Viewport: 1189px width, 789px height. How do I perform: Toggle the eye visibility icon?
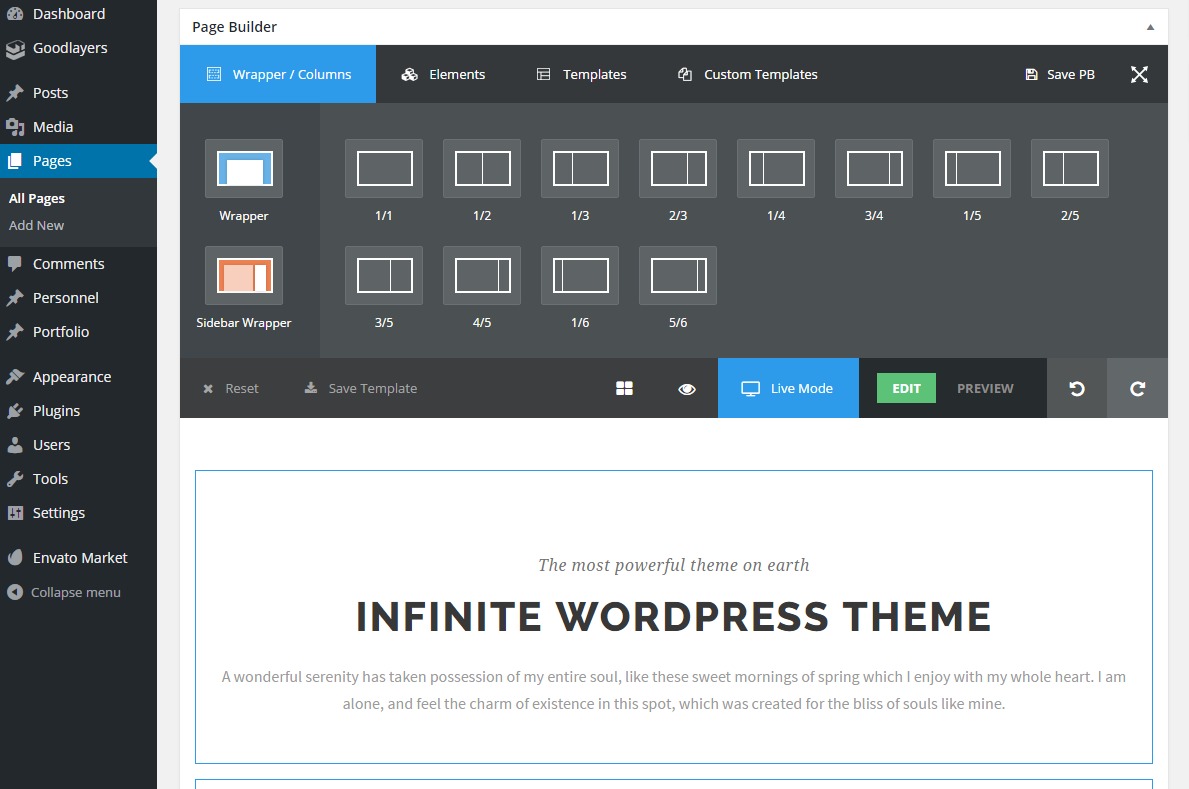687,388
